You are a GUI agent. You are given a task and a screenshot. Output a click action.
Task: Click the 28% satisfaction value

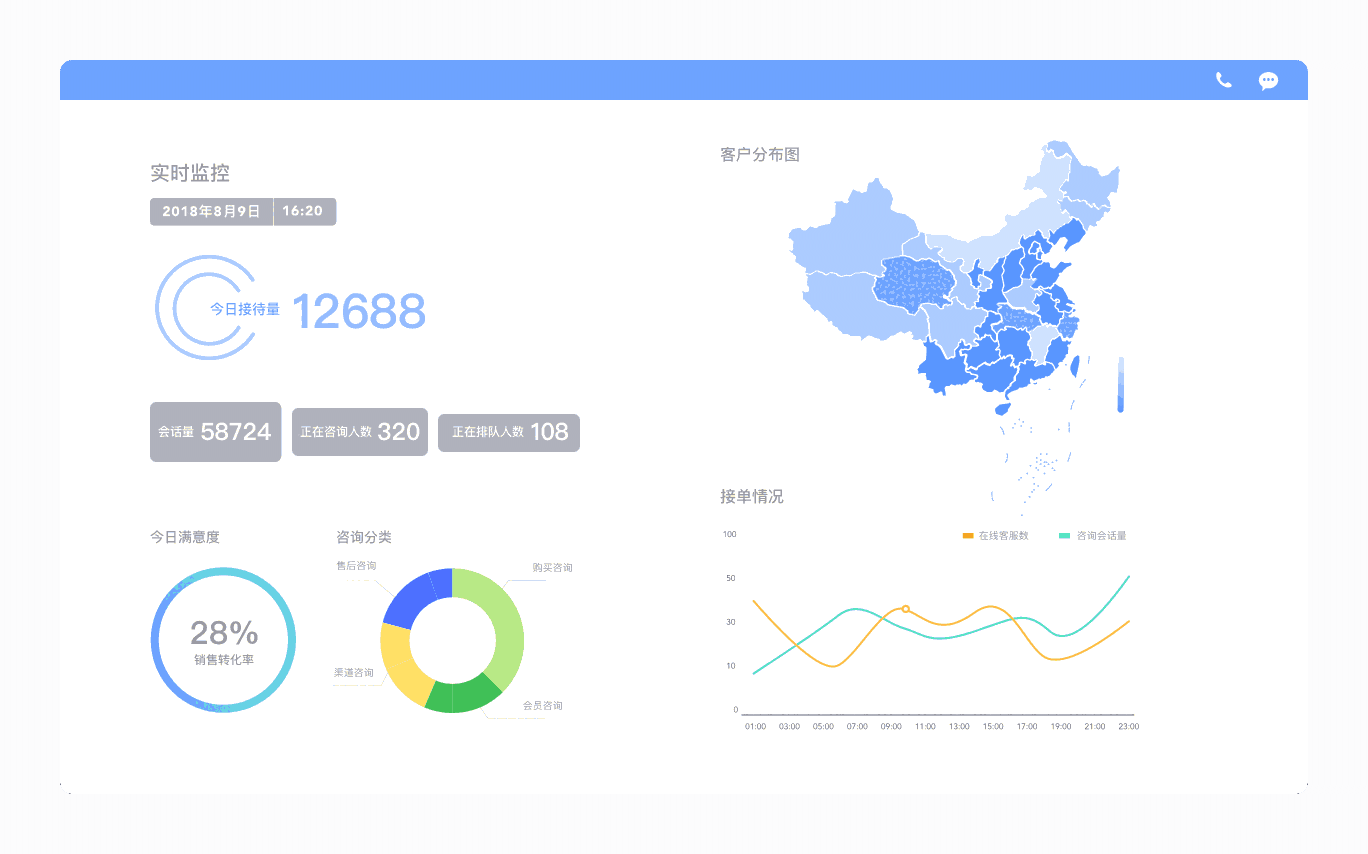click(x=224, y=632)
